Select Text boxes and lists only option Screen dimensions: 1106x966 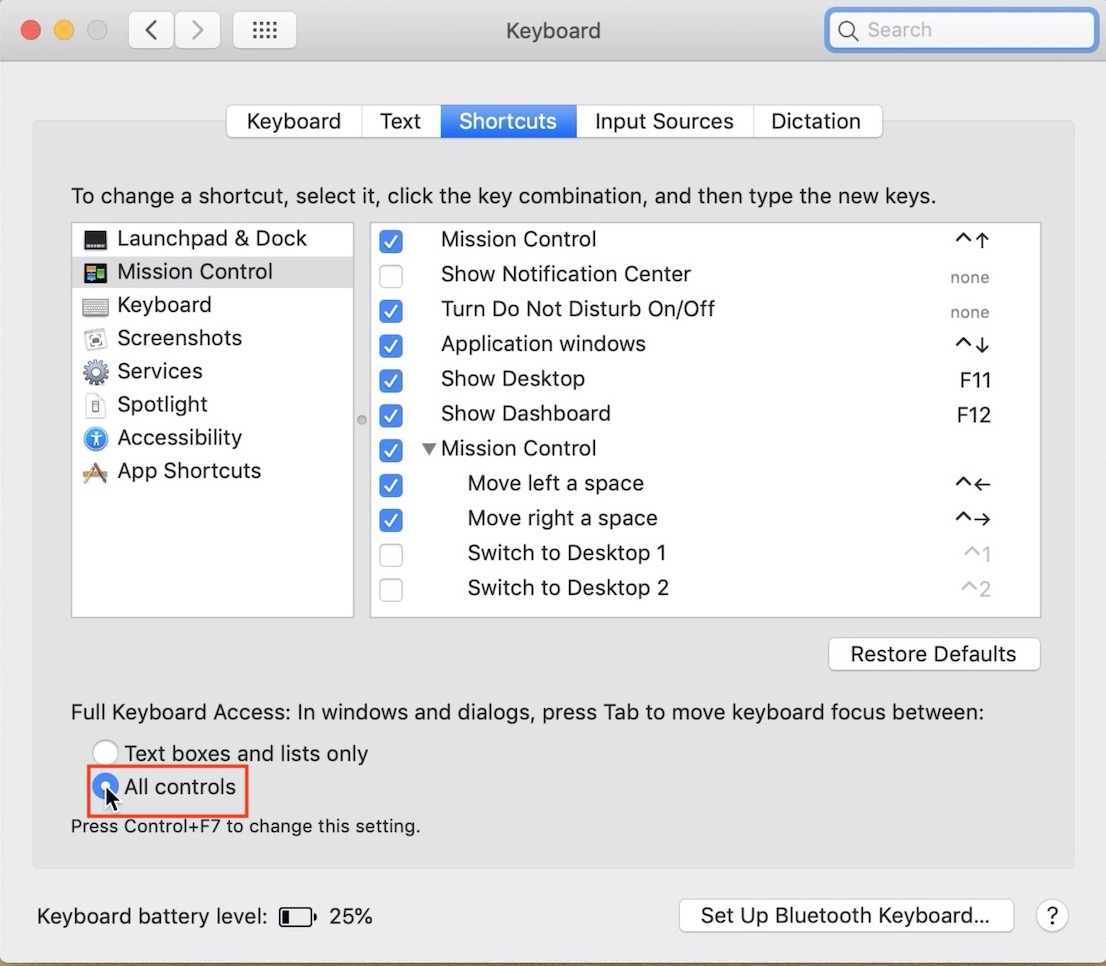105,753
